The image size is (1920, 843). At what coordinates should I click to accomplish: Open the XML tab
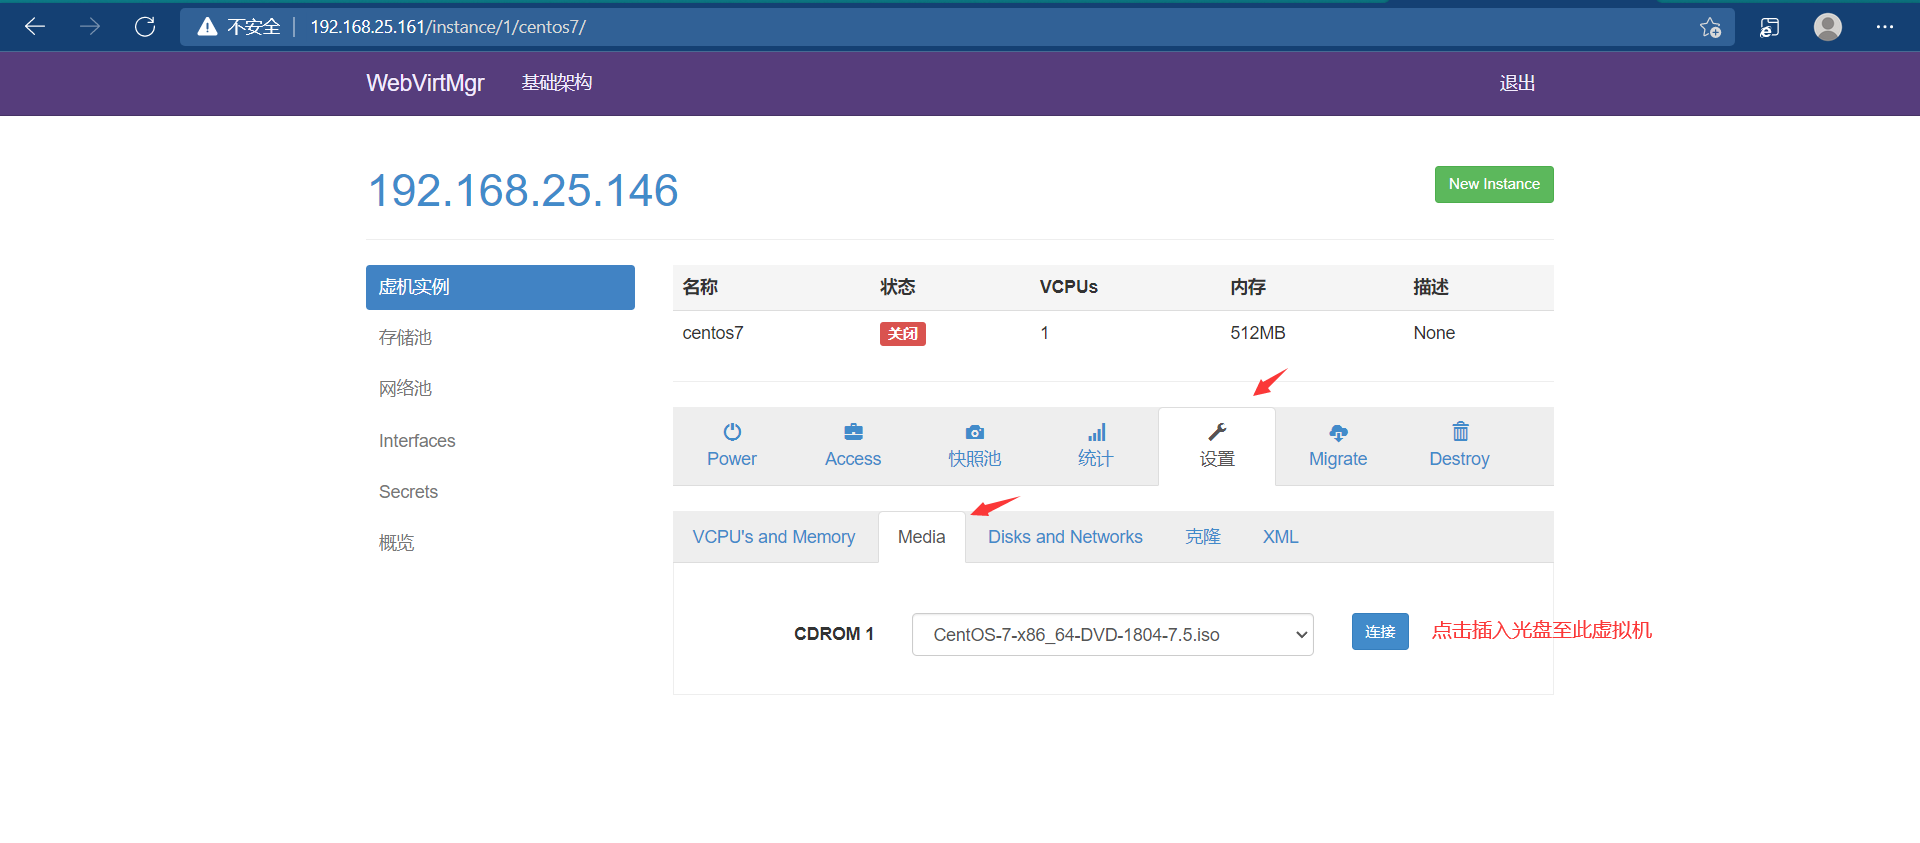coord(1280,537)
